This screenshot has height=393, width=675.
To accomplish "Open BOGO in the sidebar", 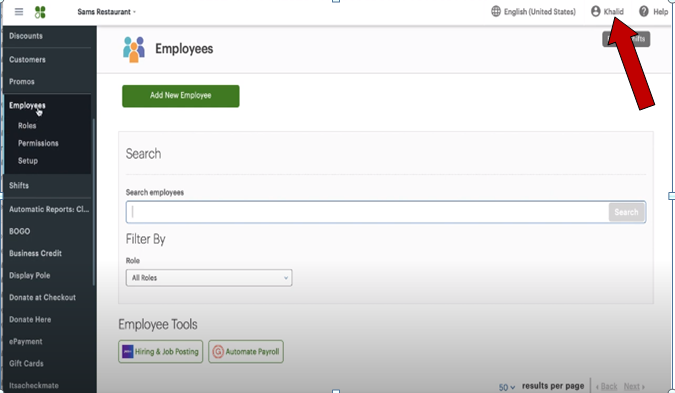I will point(20,231).
